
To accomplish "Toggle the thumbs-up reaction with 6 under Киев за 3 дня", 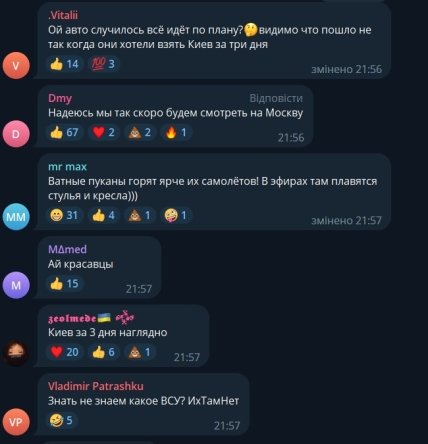I will tap(104, 352).
